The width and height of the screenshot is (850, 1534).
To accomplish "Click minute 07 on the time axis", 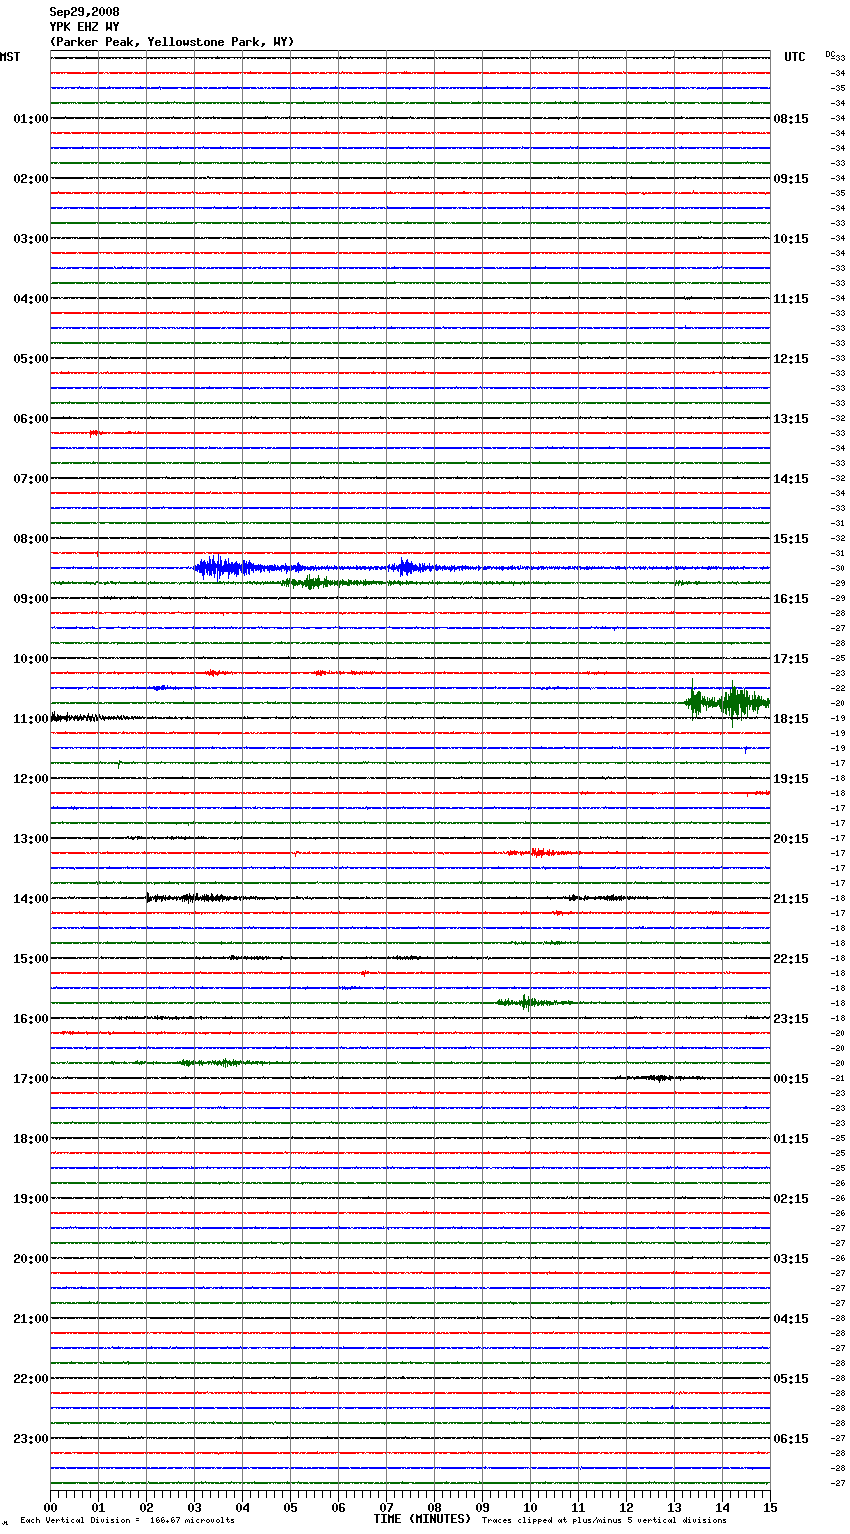I will coord(386,1507).
